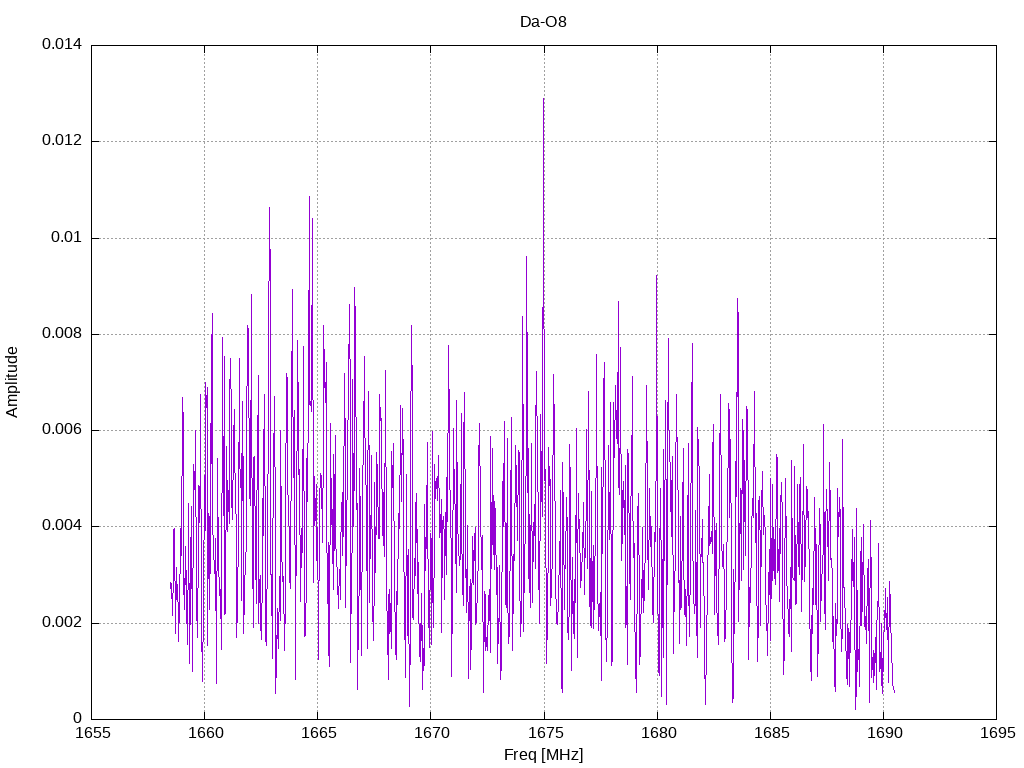
Task: Click the tallest spectrum peak near 1675 MHz
Action: 543,99
